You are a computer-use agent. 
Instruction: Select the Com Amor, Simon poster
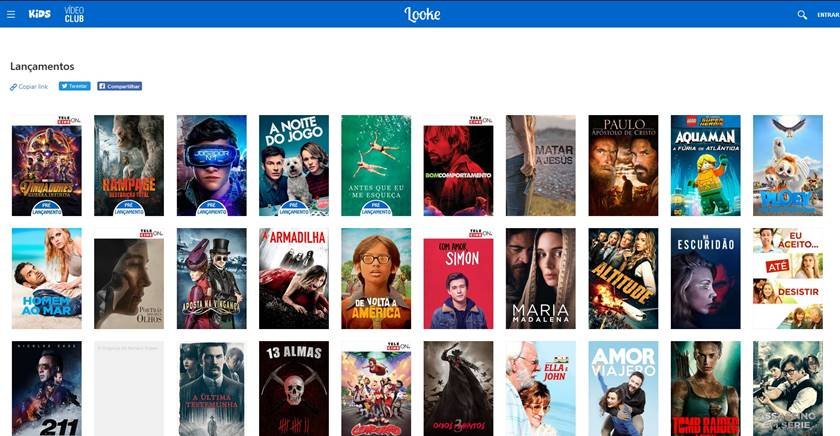coord(459,279)
